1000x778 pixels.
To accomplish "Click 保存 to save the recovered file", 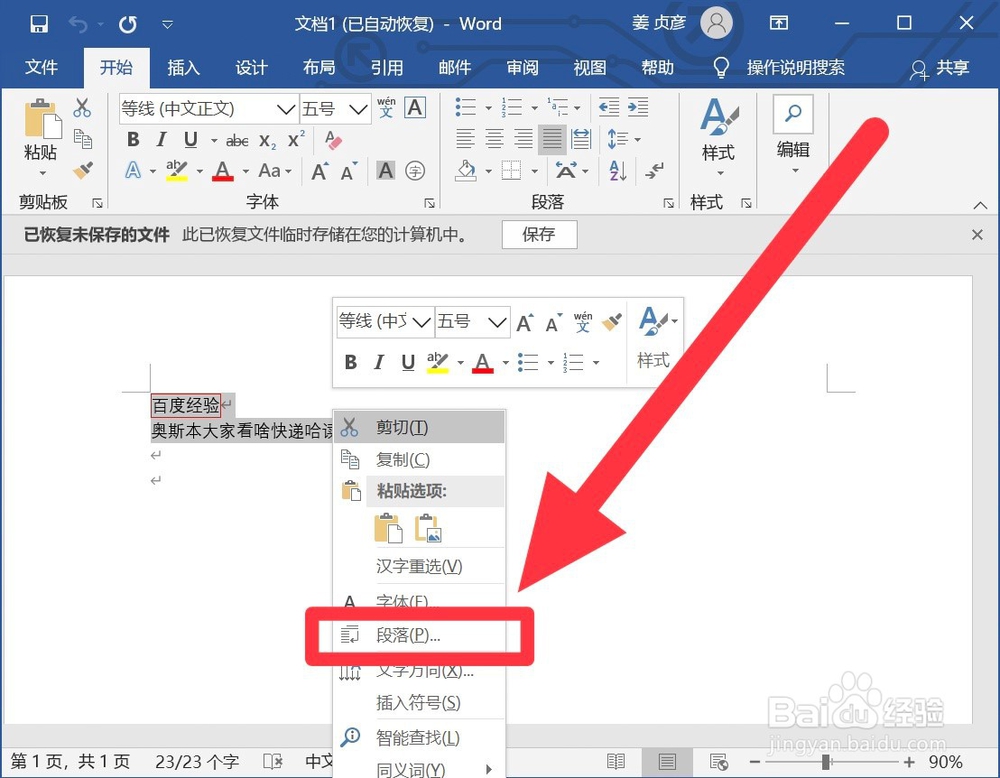I will [539, 234].
